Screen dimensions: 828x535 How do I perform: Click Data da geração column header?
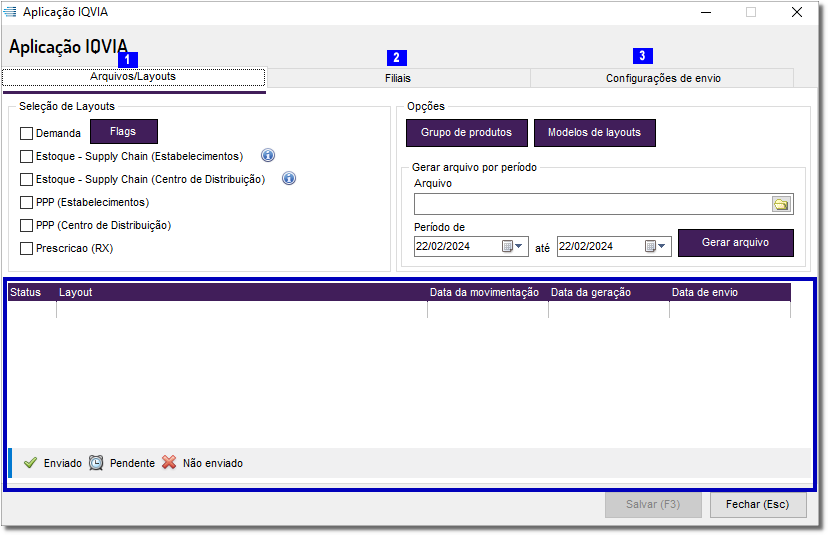pyautogui.click(x=608, y=292)
